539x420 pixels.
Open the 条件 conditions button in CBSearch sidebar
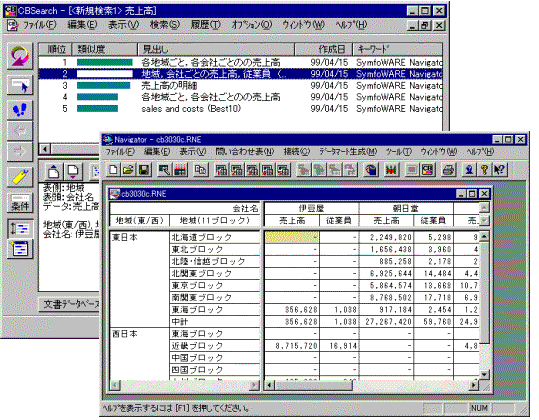pyautogui.click(x=20, y=203)
